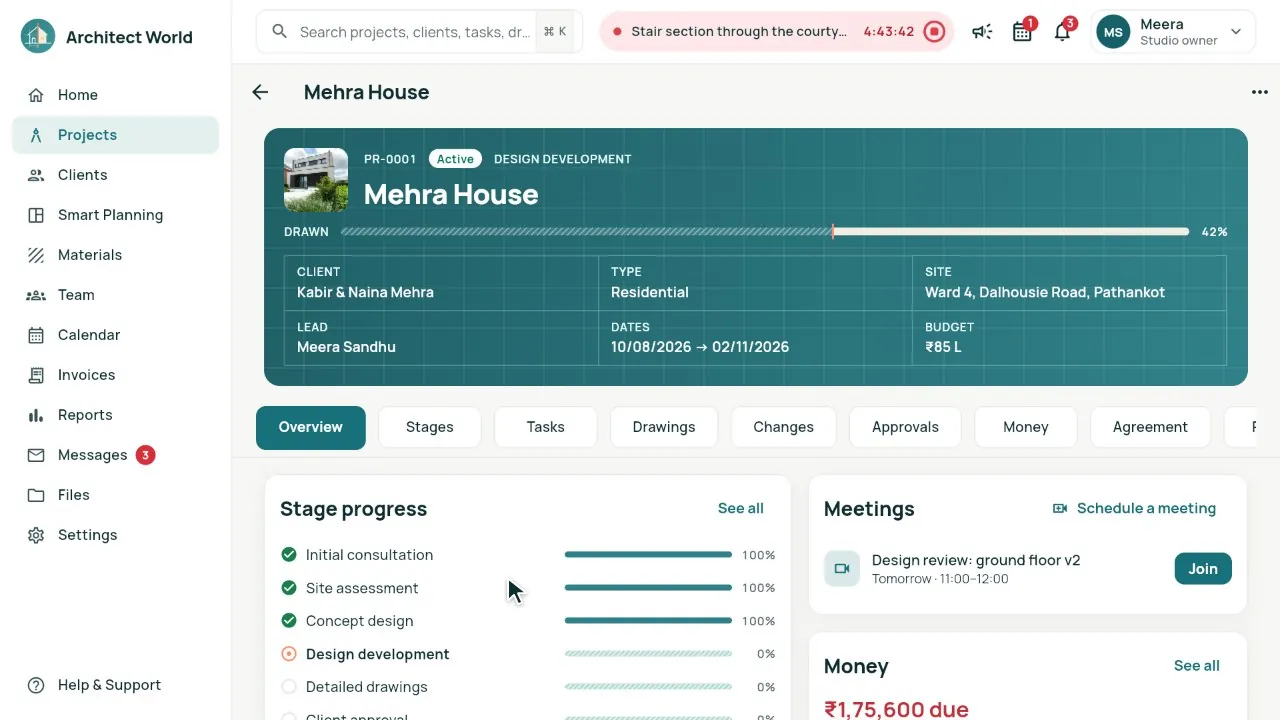
Task: Open the Reports section
Action: (x=115, y=415)
